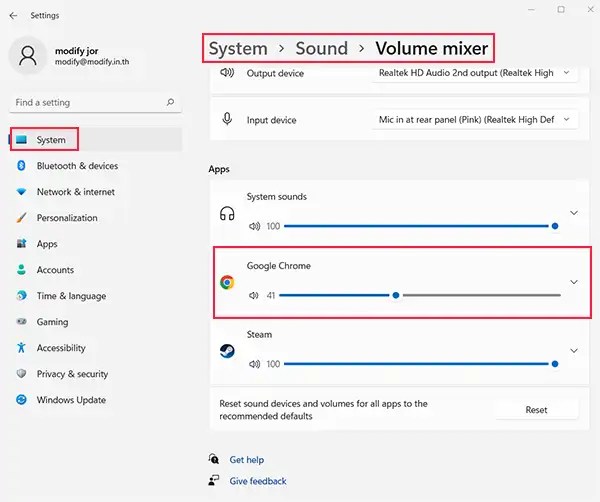Screen dimensions: 600x502
Task: Click the Find a setting field
Action: pos(95,103)
